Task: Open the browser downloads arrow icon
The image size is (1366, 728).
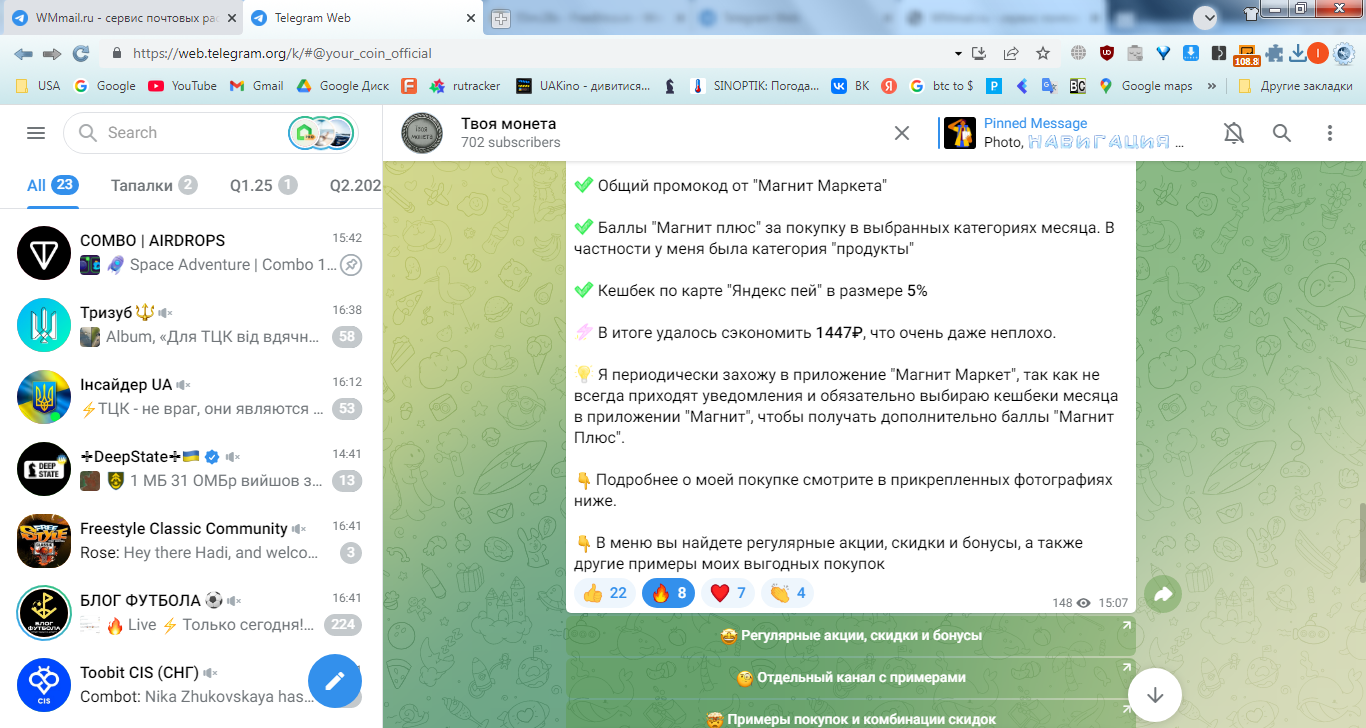Action: pyautogui.click(x=1297, y=53)
